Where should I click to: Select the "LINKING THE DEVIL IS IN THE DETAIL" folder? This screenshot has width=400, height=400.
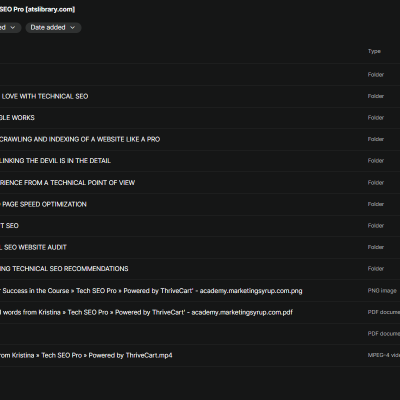(200, 161)
